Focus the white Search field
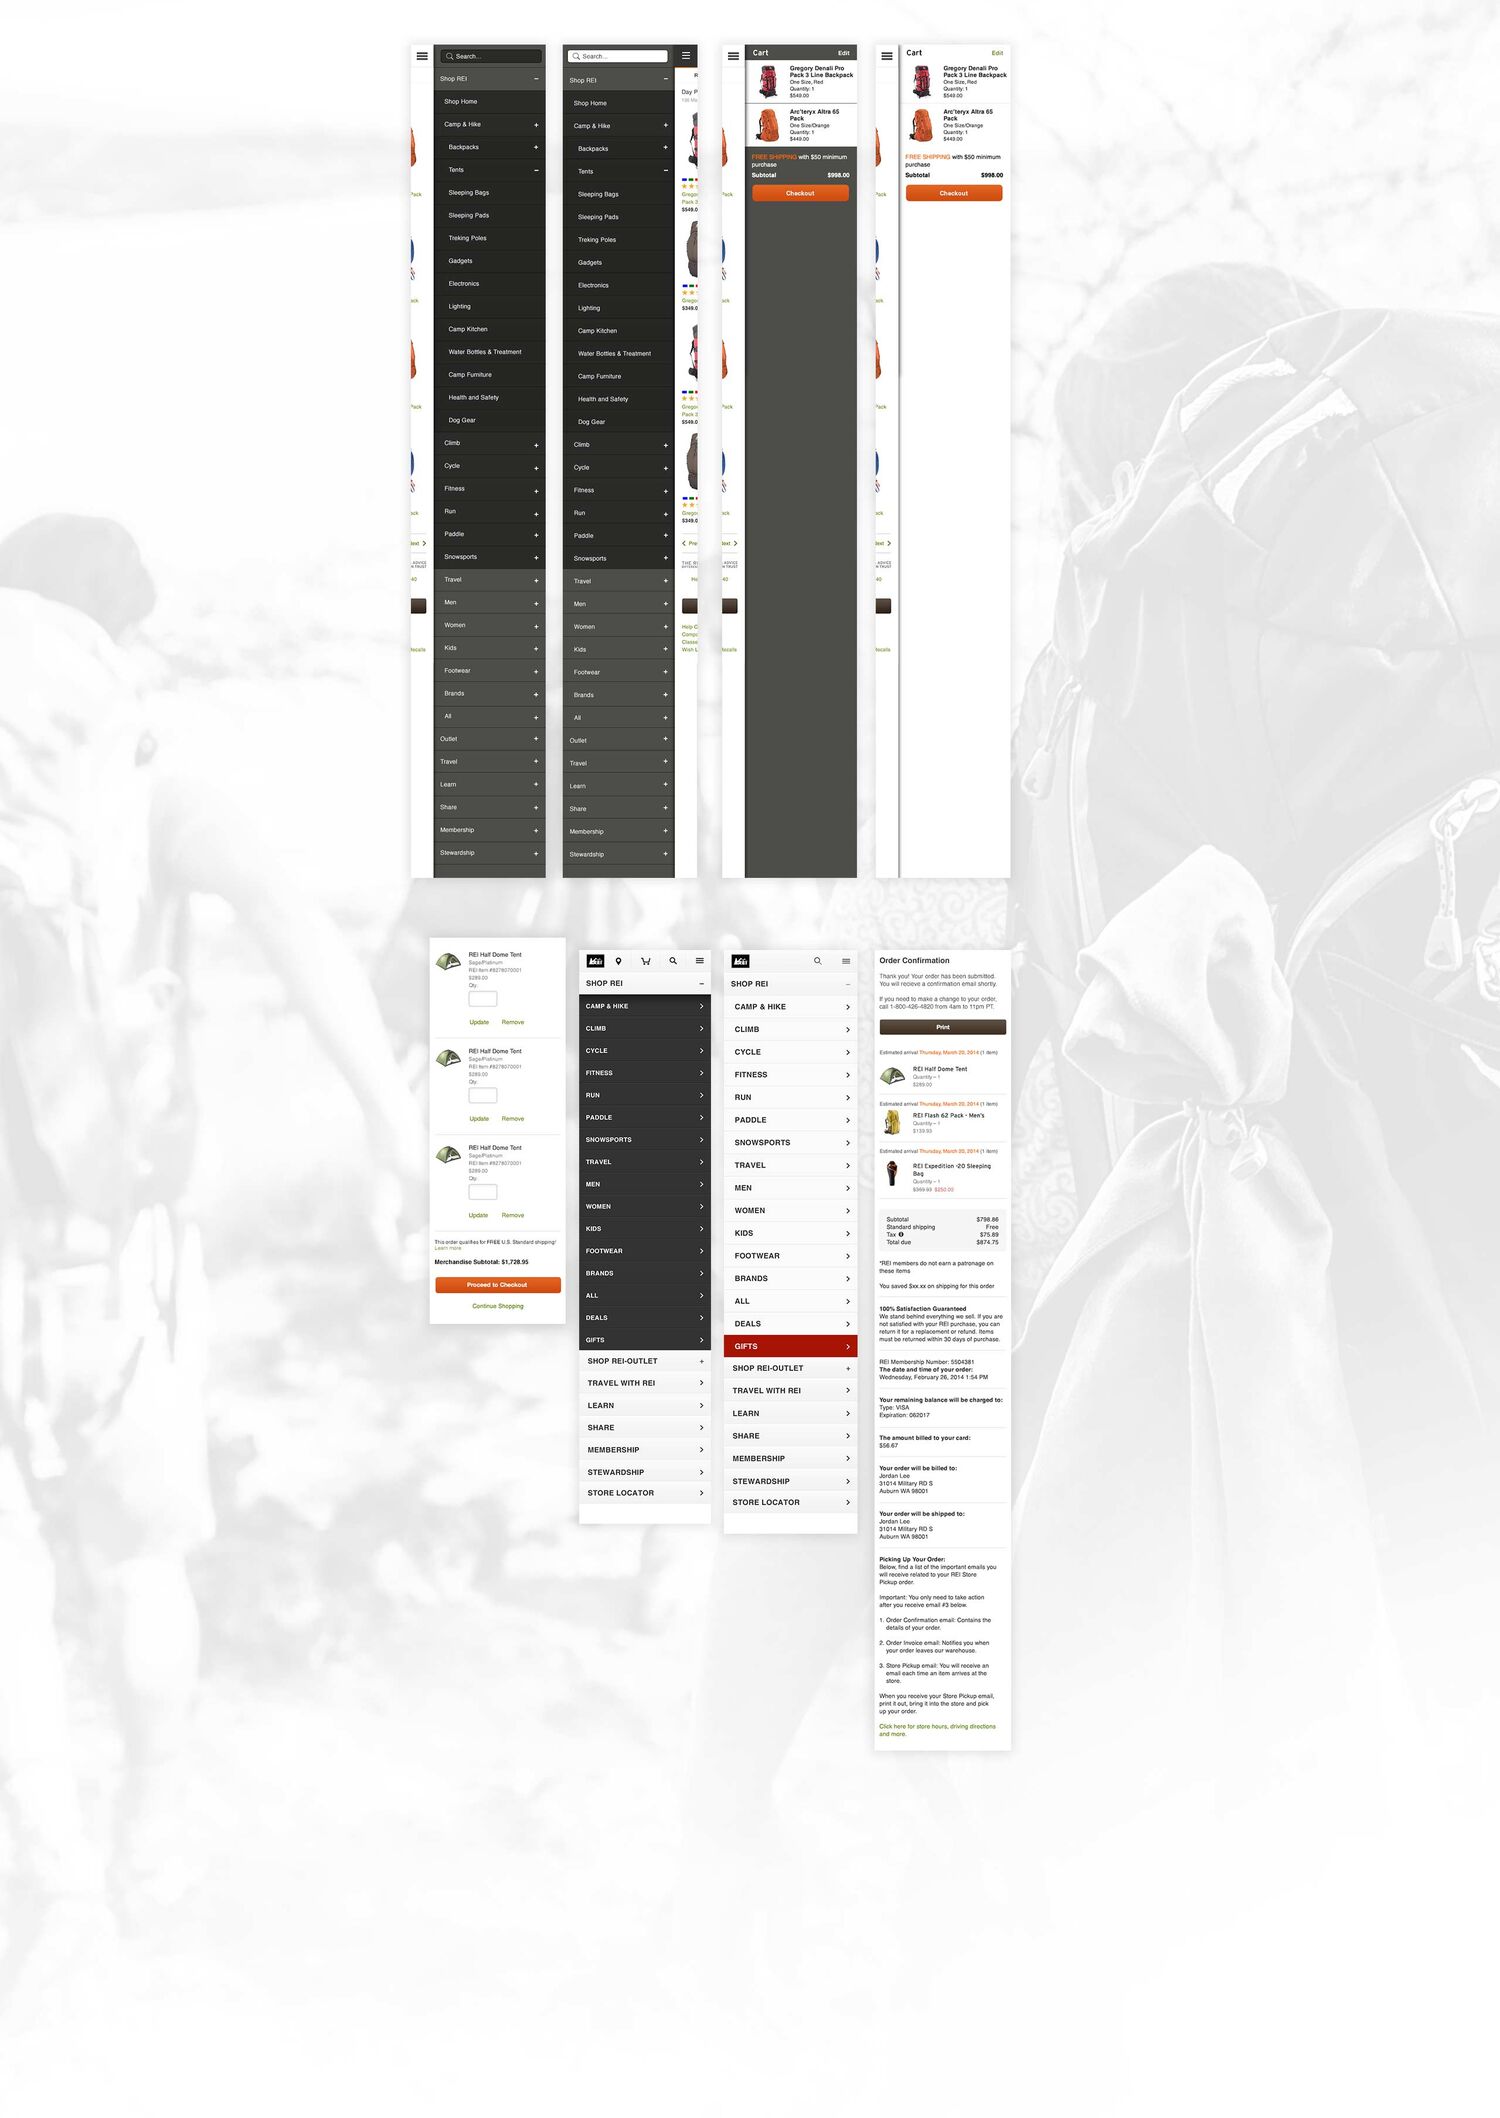 pyautogui.click(x=618, y=56)
